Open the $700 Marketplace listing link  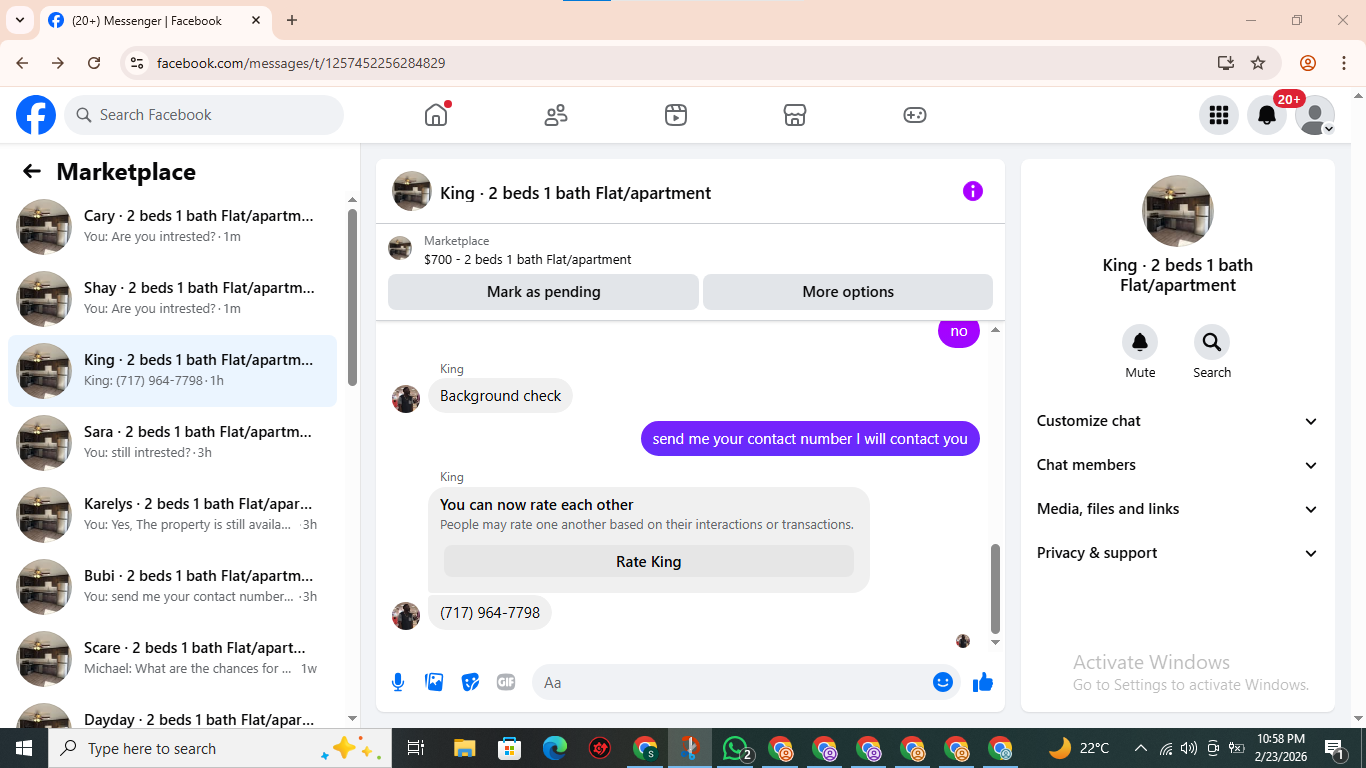click(527, 259)
